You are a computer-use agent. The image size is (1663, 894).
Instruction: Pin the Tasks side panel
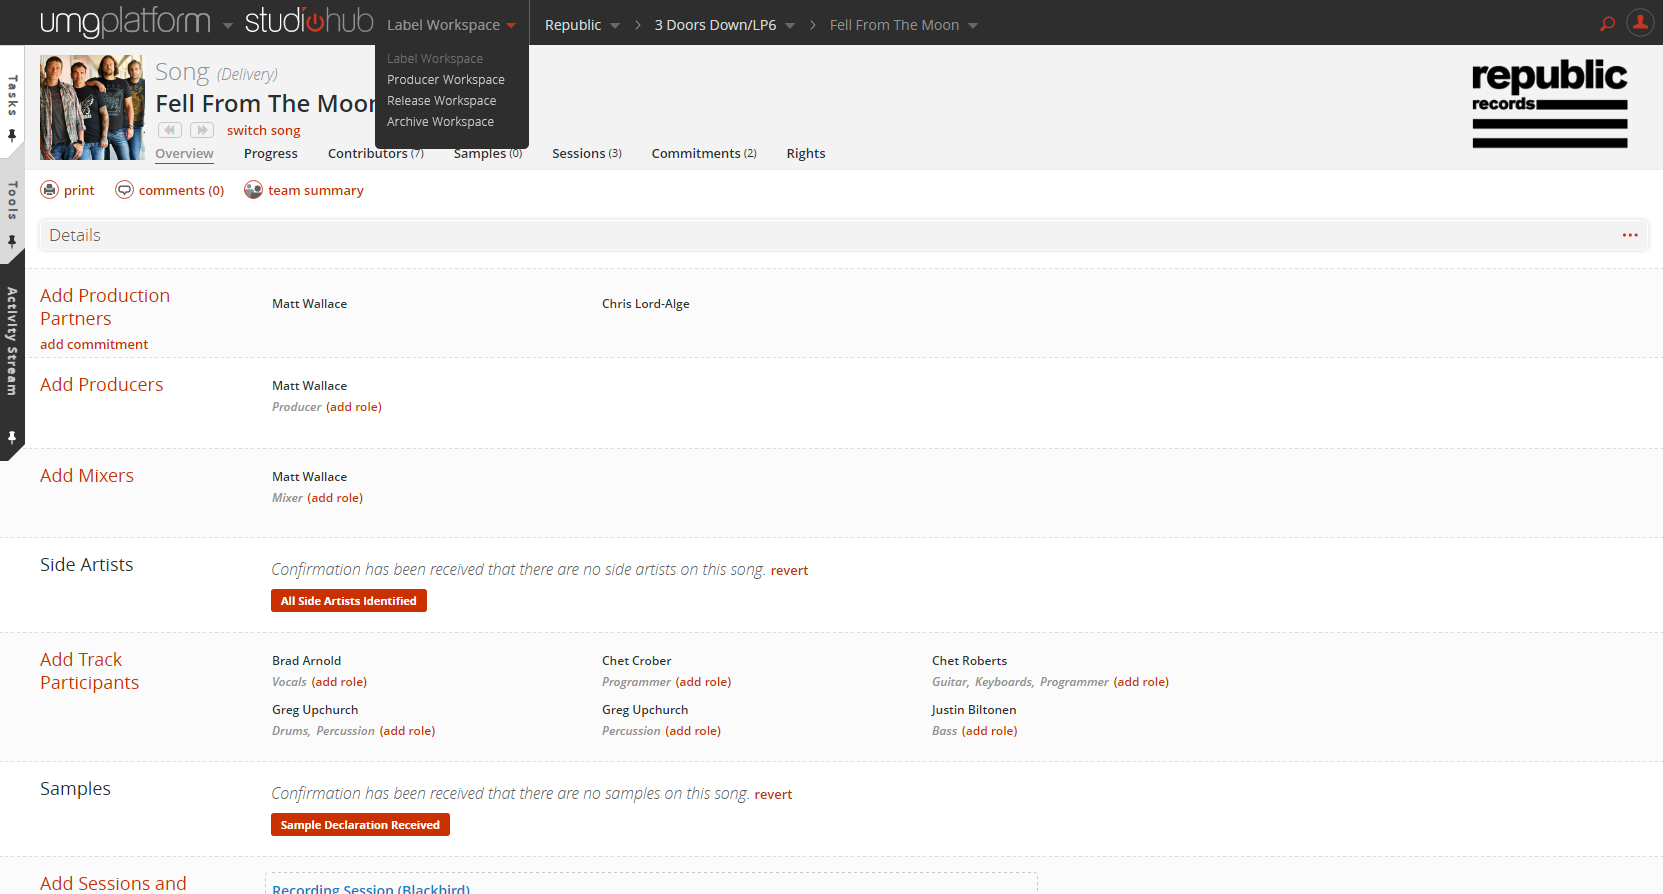(x=12, y=135)
